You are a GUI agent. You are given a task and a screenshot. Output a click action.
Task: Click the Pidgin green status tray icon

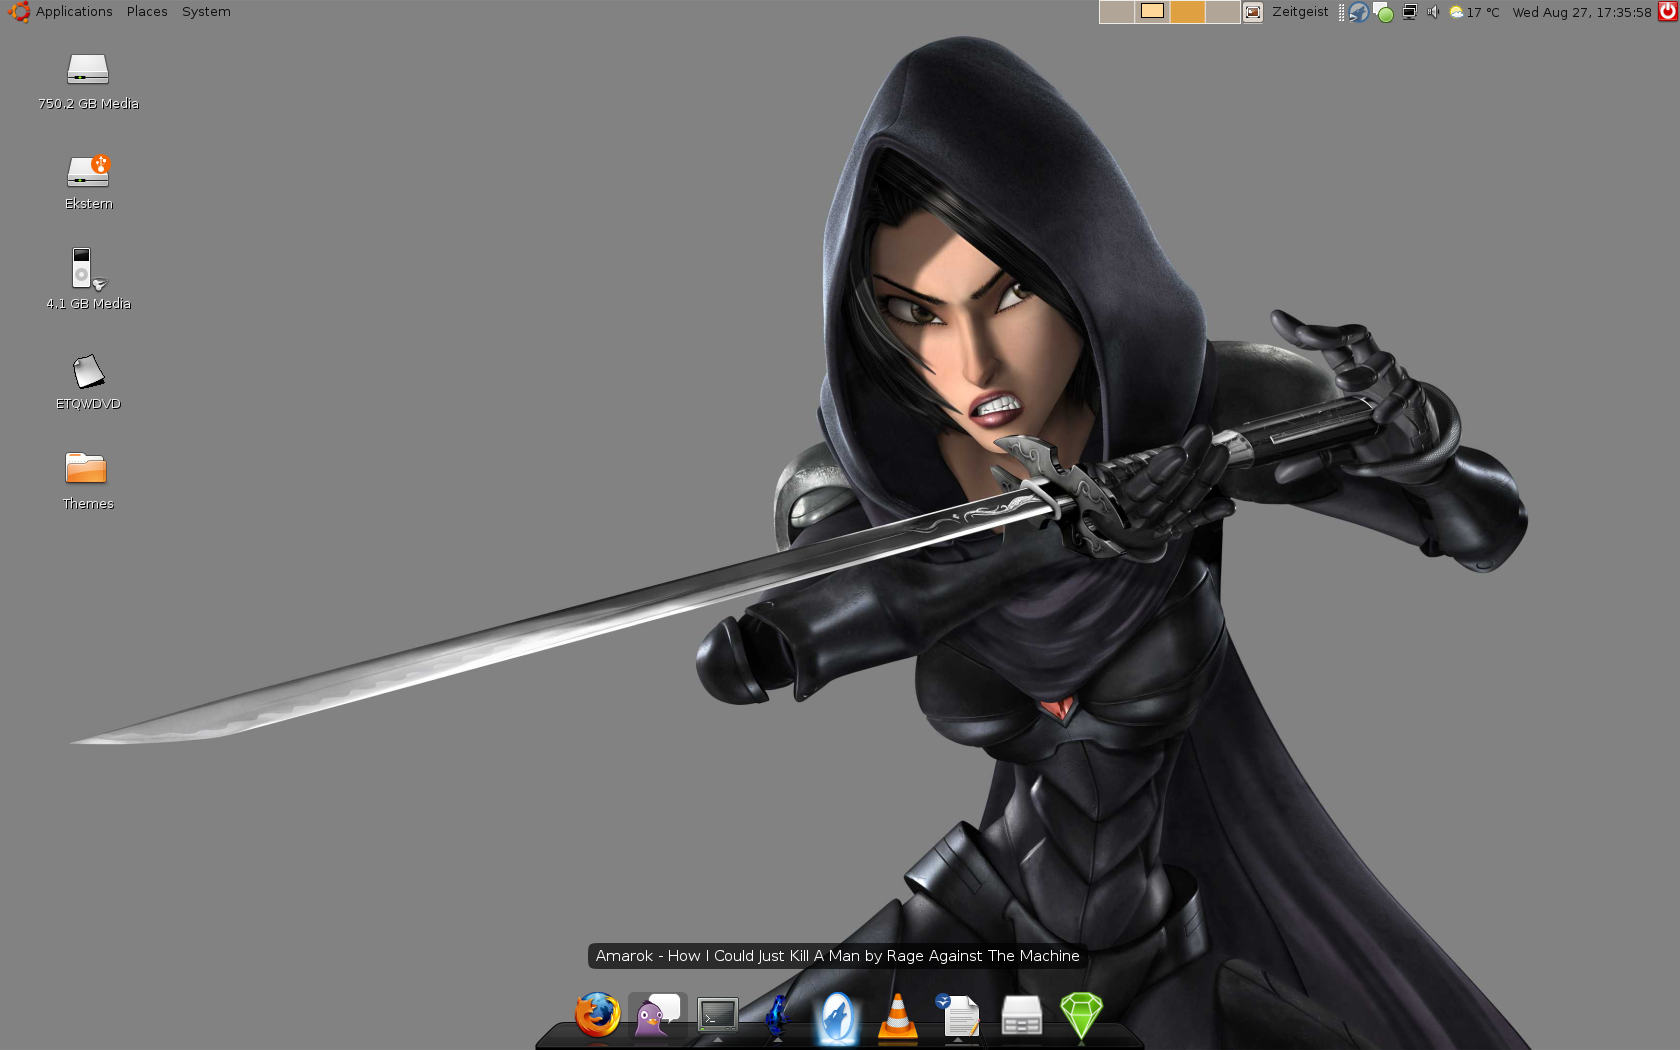click(1384, 12)
